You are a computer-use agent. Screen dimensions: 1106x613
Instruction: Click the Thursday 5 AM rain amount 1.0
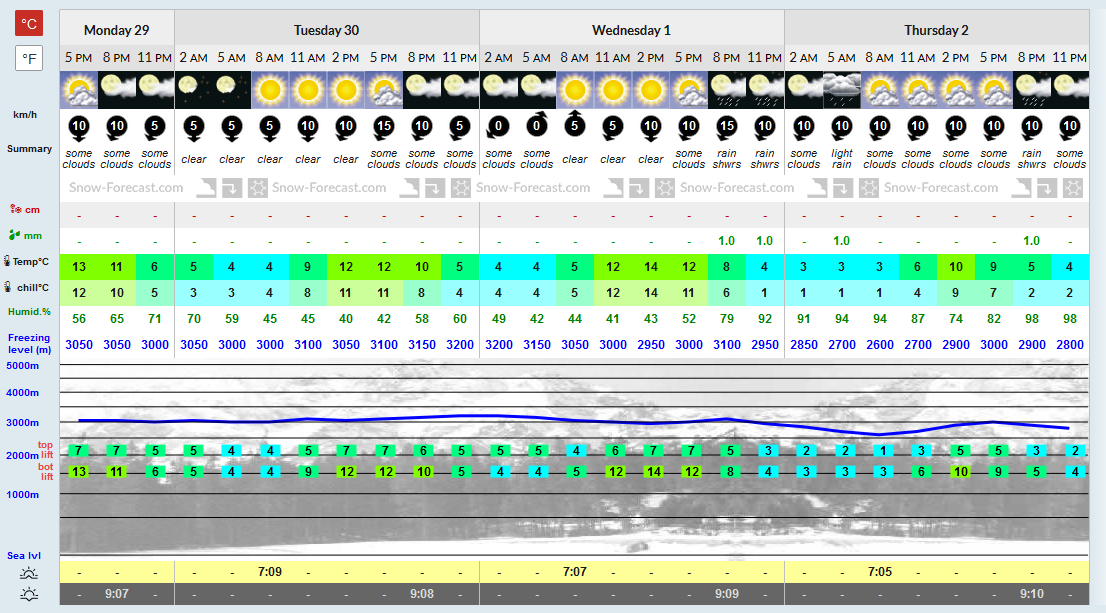[x=841, y=241]
